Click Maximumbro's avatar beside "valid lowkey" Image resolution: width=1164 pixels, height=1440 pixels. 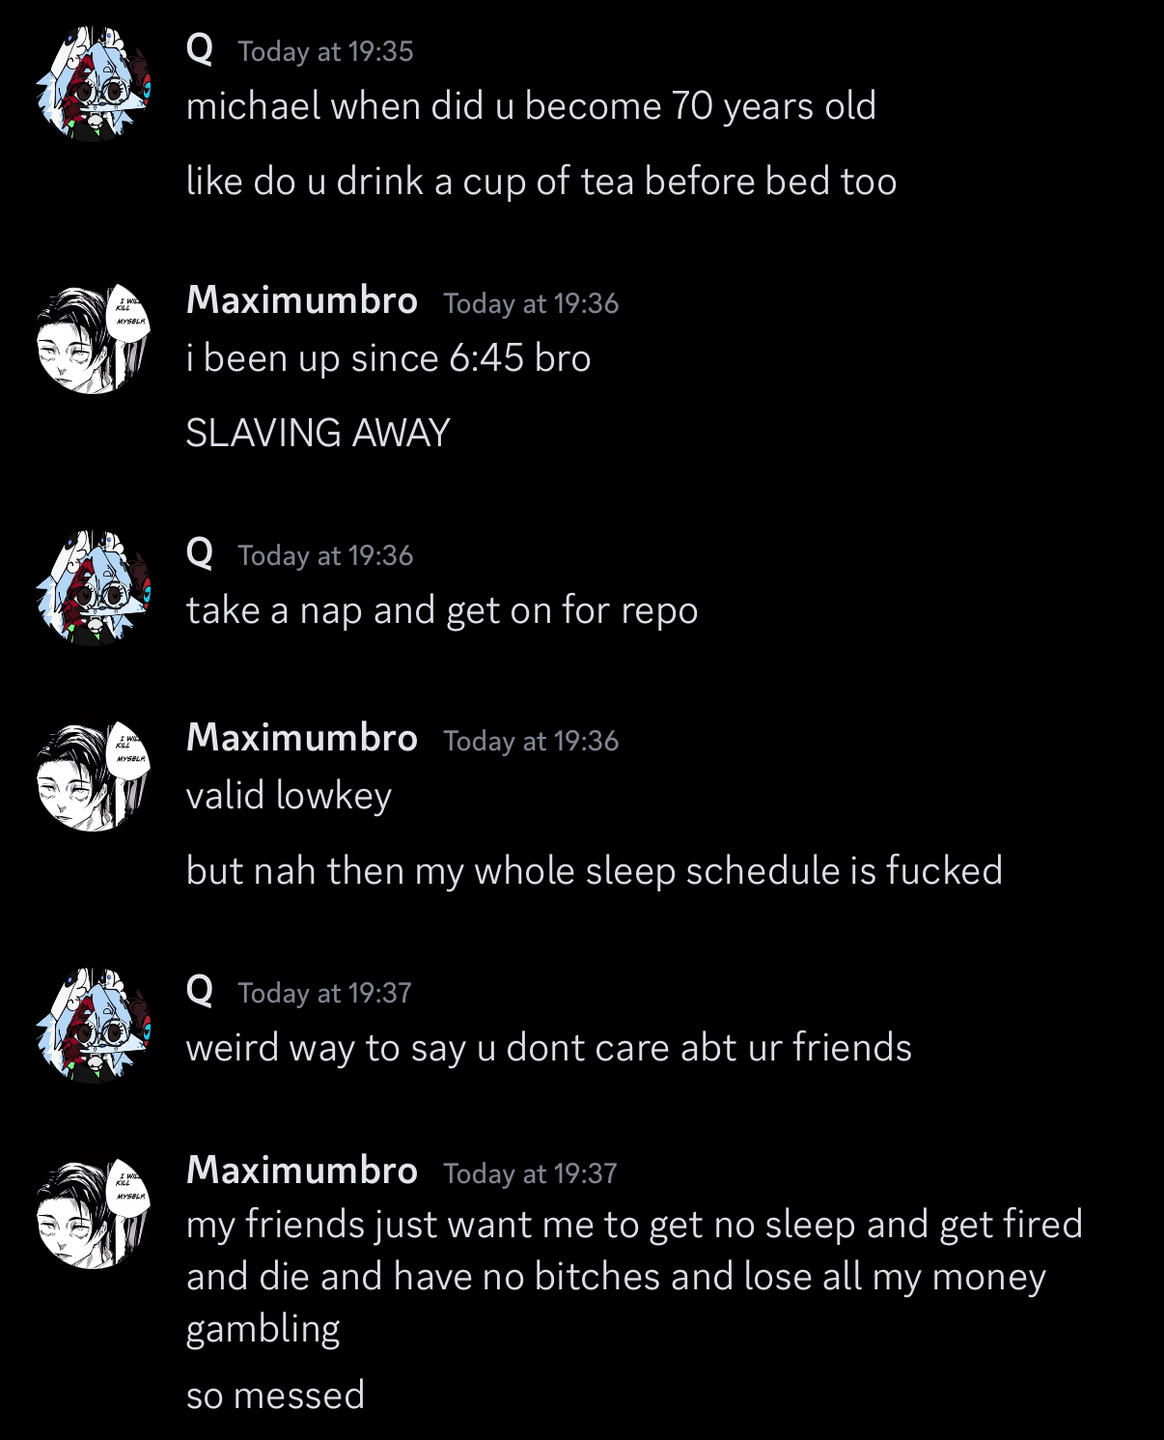click(x=93, y=775)
